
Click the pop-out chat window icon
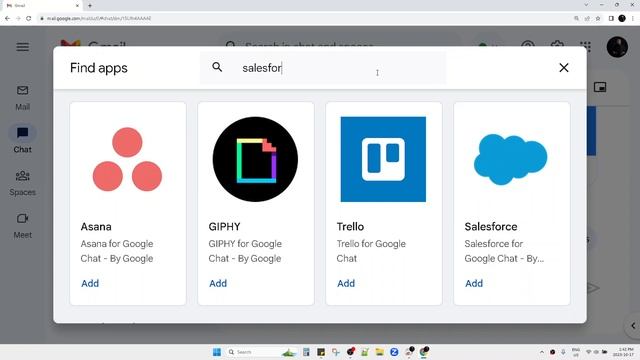pos(600,87)
